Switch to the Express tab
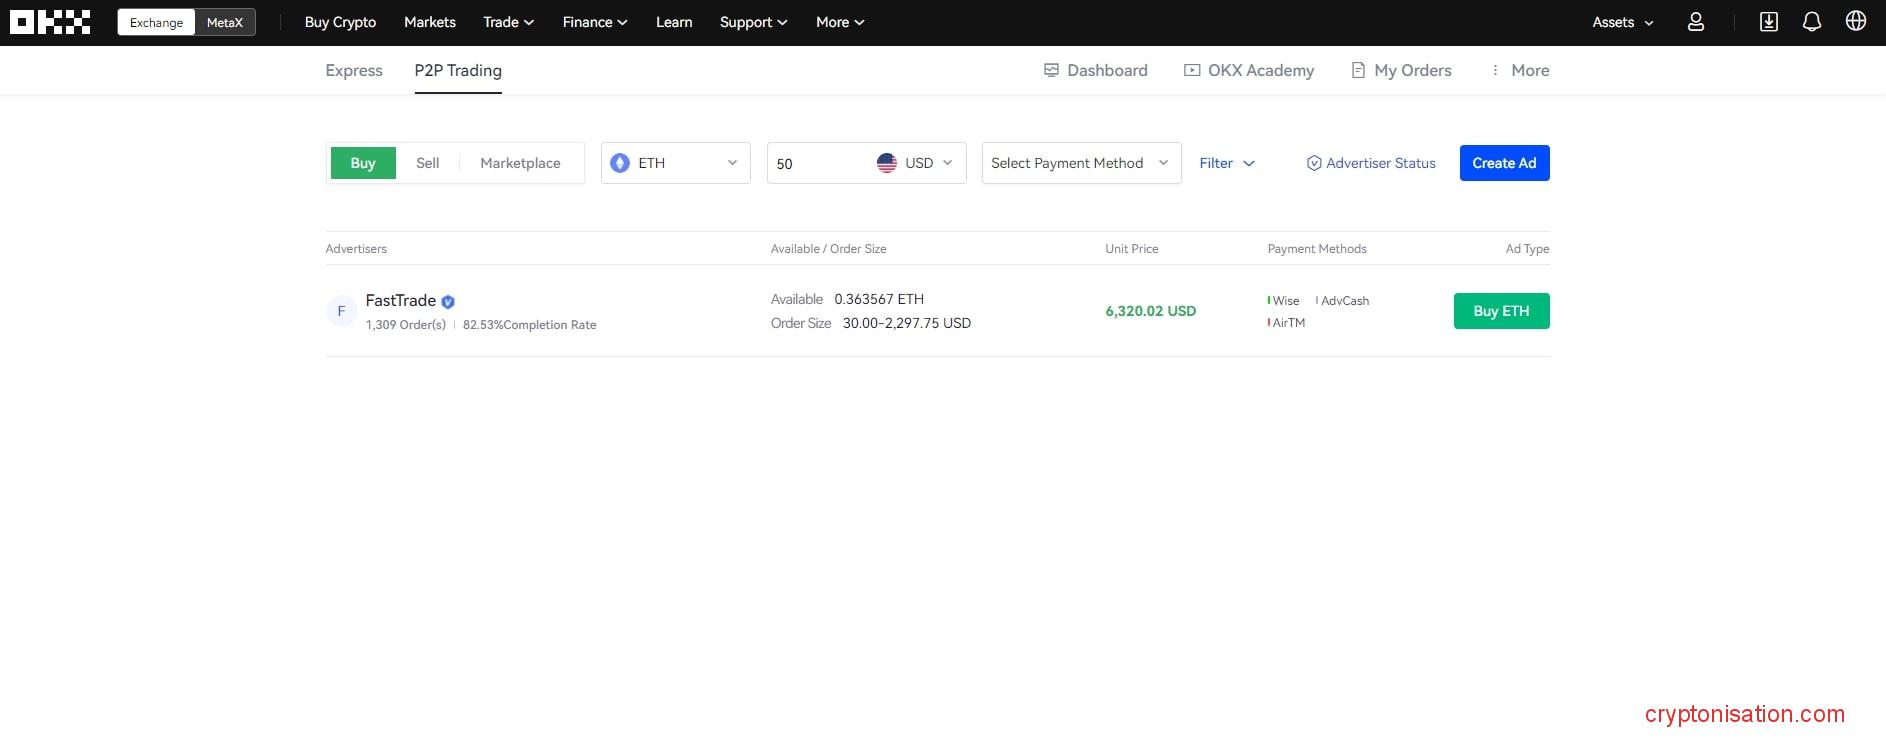 [354, 70]
